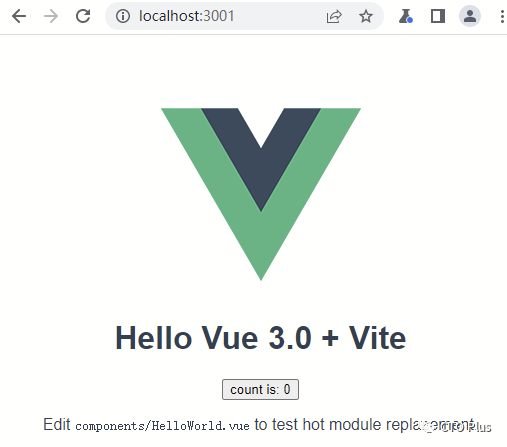The image size is (507, 447).
Task: Click the components/HelloWorld.vue code text
Action: point(162,426)
